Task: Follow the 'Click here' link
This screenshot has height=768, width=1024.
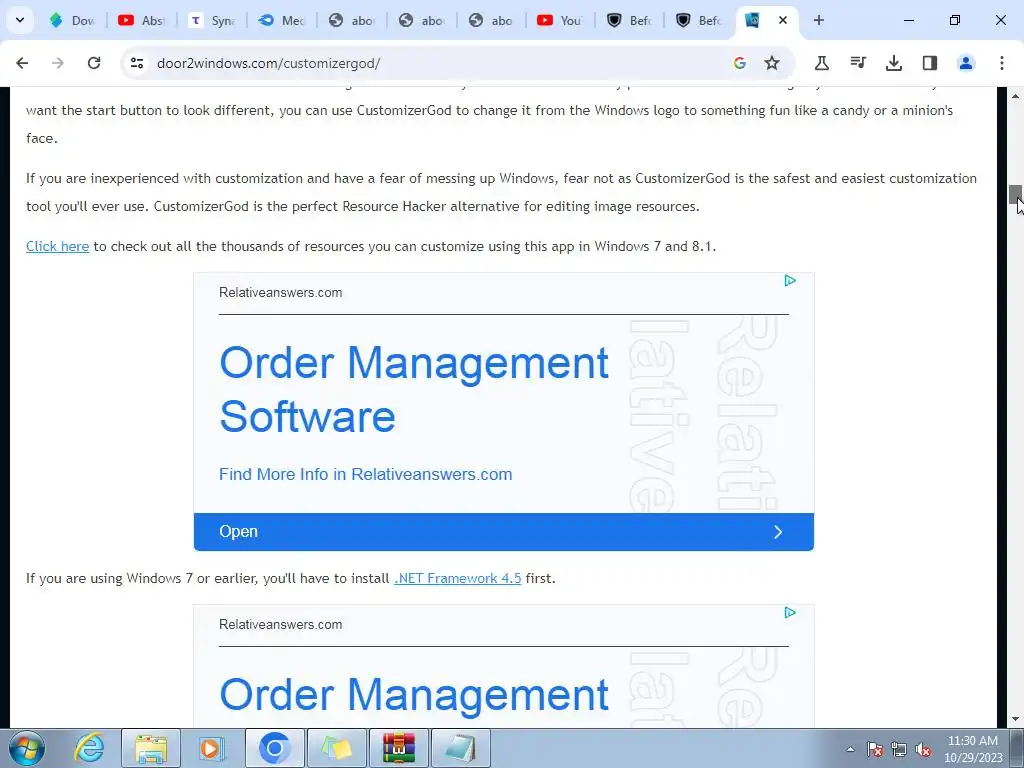Action: click(x=57, y=246)
